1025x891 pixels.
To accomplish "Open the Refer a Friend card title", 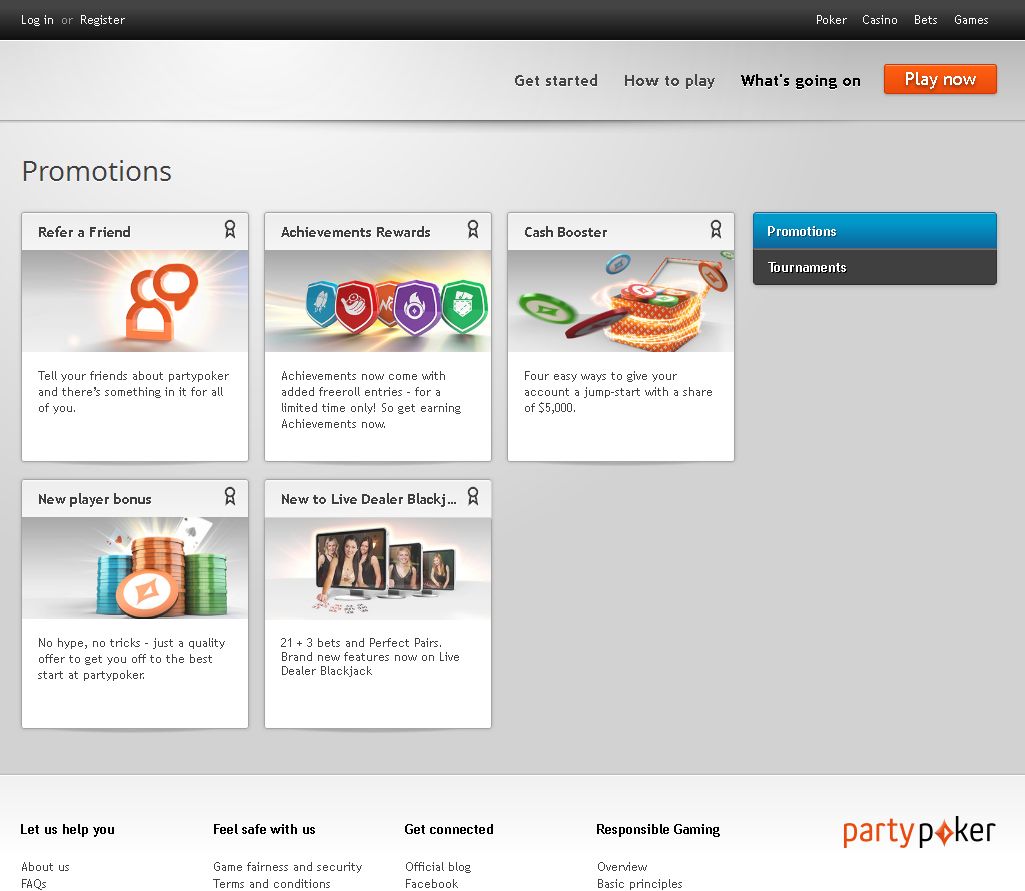I will pyautogui.click(x=84, y=232).
